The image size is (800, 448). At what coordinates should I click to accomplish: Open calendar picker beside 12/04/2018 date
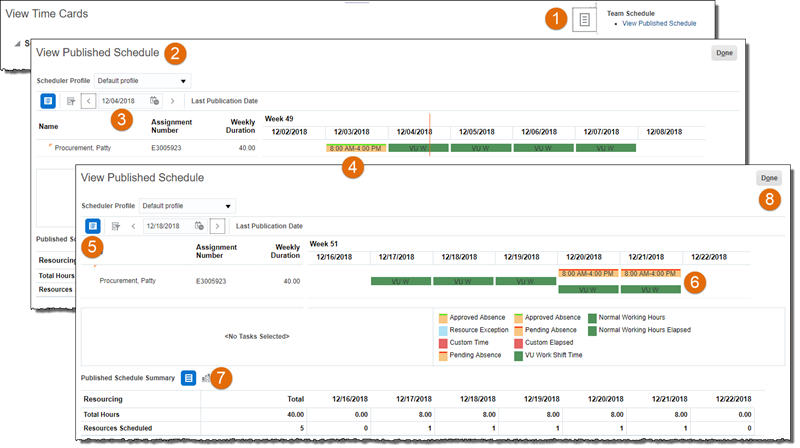154,101
